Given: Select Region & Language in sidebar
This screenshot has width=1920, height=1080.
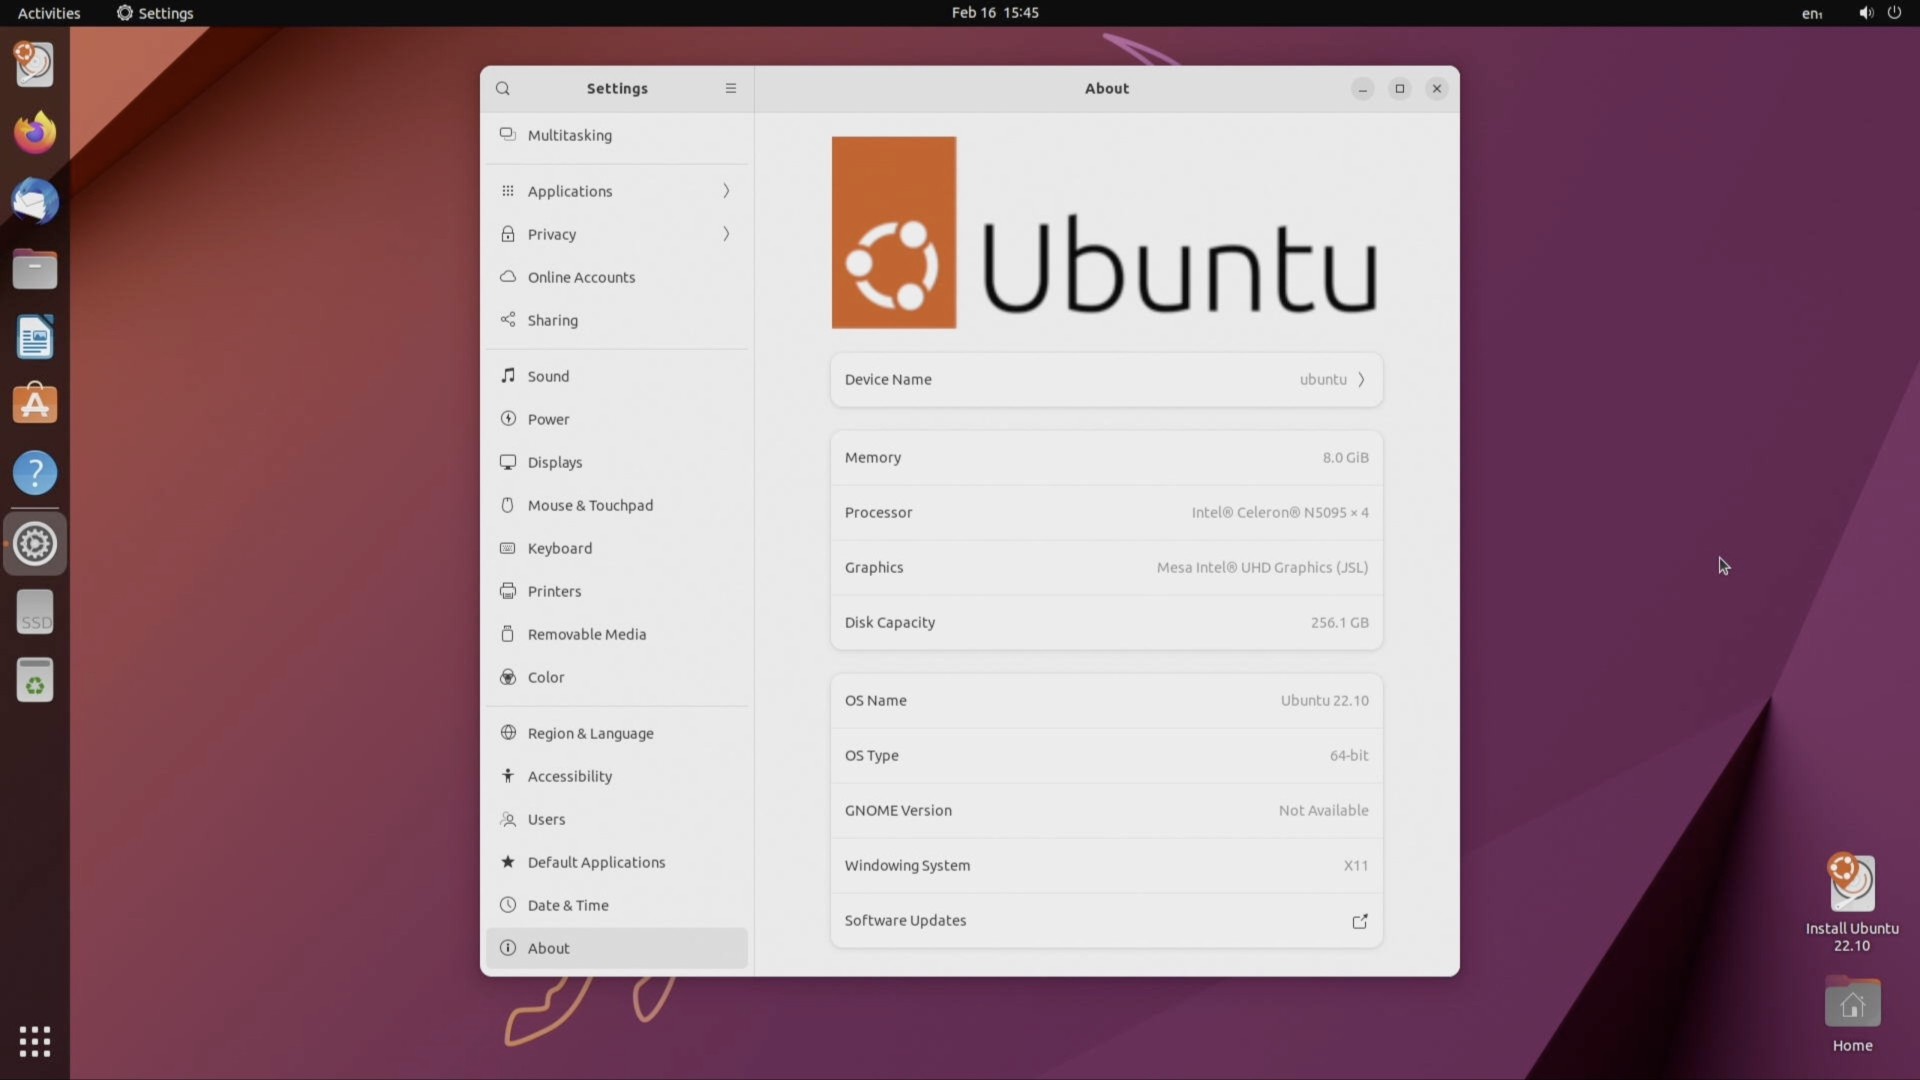Looking at the screenshot, I should pos(617,733).
